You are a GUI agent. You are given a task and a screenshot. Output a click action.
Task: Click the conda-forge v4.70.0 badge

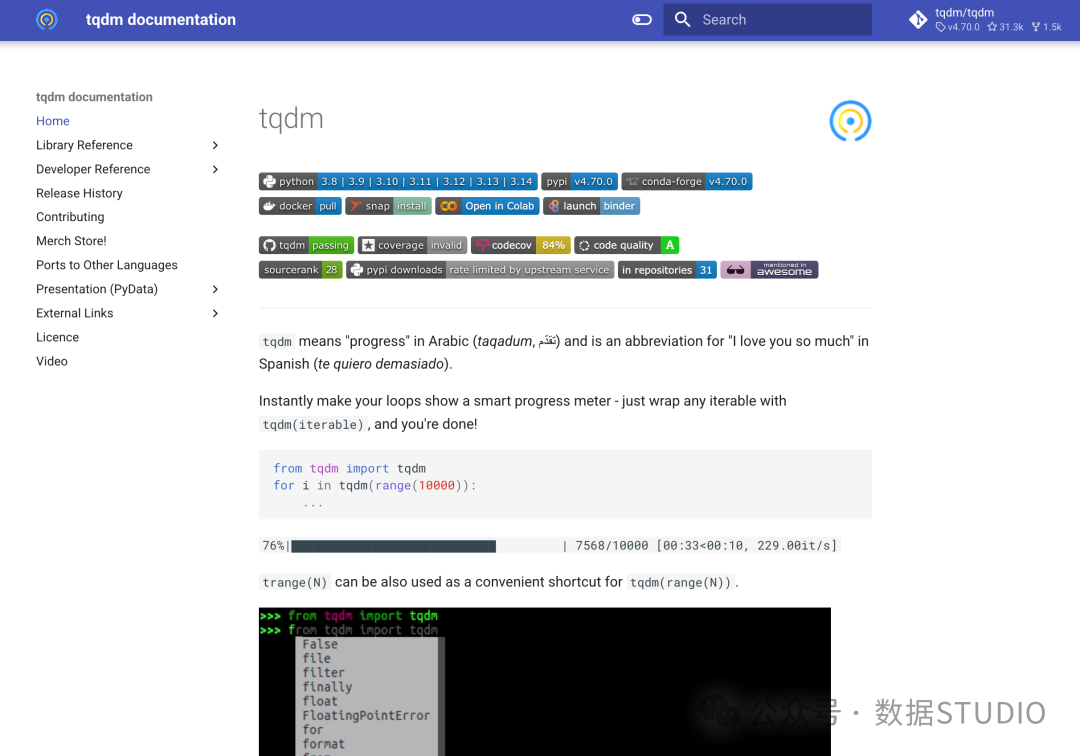click(x=687, y=182)
